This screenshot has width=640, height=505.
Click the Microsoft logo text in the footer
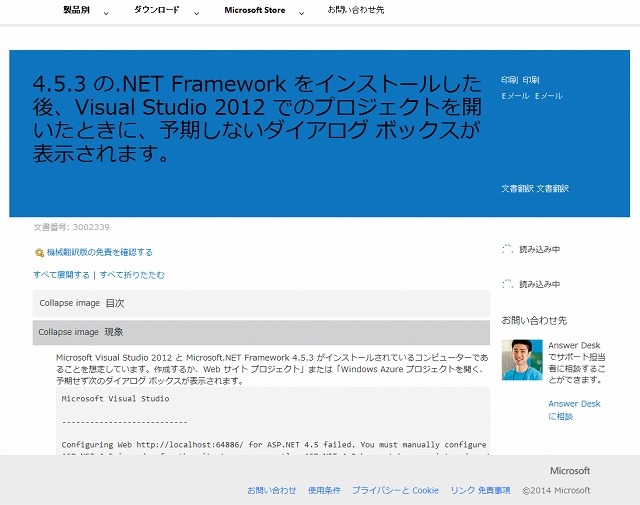click(x=570, y=471)
